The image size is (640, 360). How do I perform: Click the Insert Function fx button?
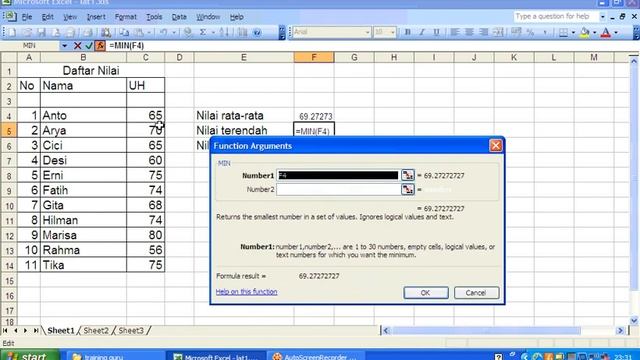click(x=100, y=46)
